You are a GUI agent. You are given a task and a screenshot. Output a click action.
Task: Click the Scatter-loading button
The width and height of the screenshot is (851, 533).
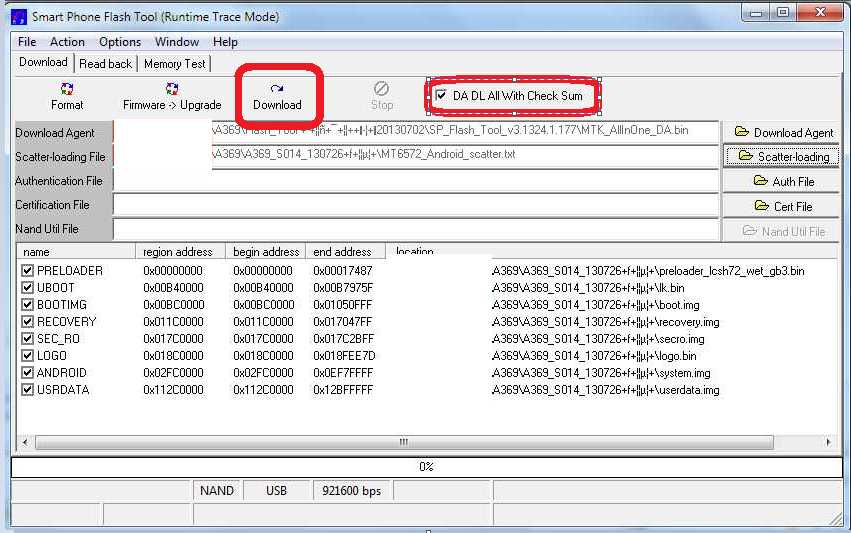[783, 157]
